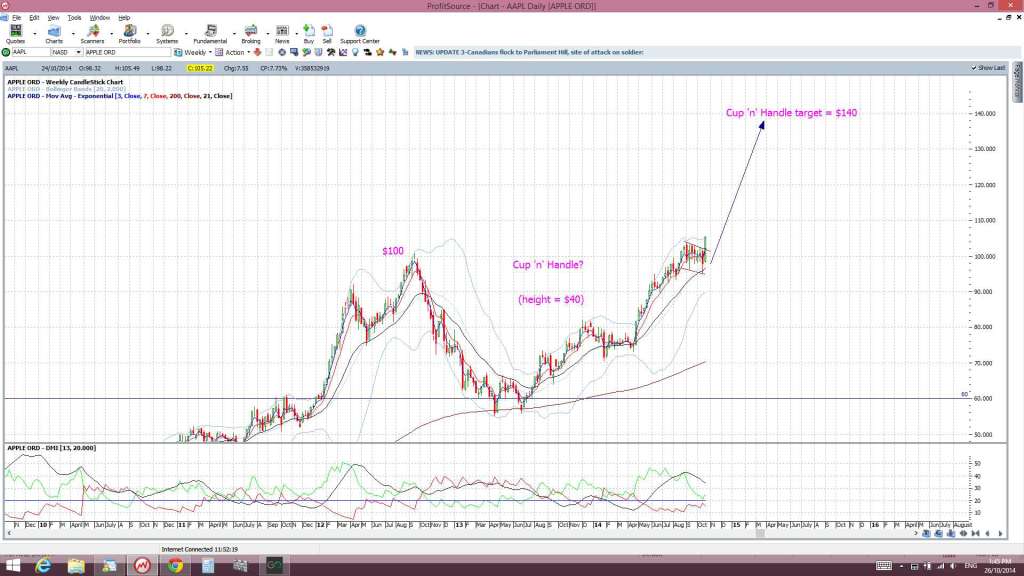Open File Explorer from the taskbar

tap(76, 566)
